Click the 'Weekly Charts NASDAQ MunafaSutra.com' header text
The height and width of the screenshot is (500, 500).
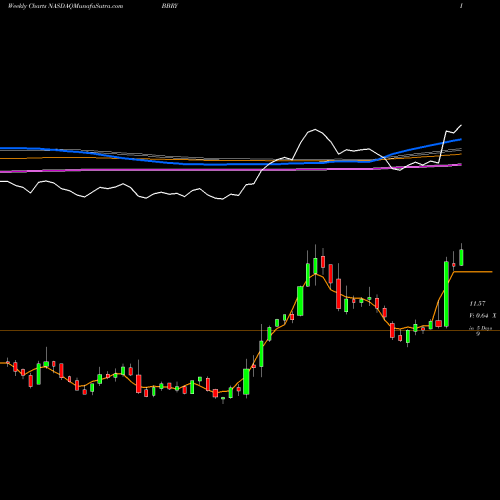pos(65,6)
